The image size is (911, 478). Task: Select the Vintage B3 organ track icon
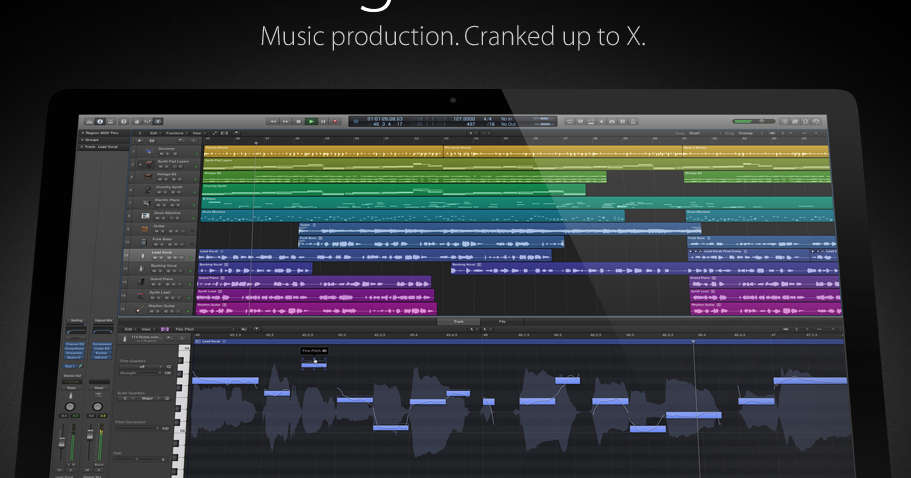pos(148,177)
